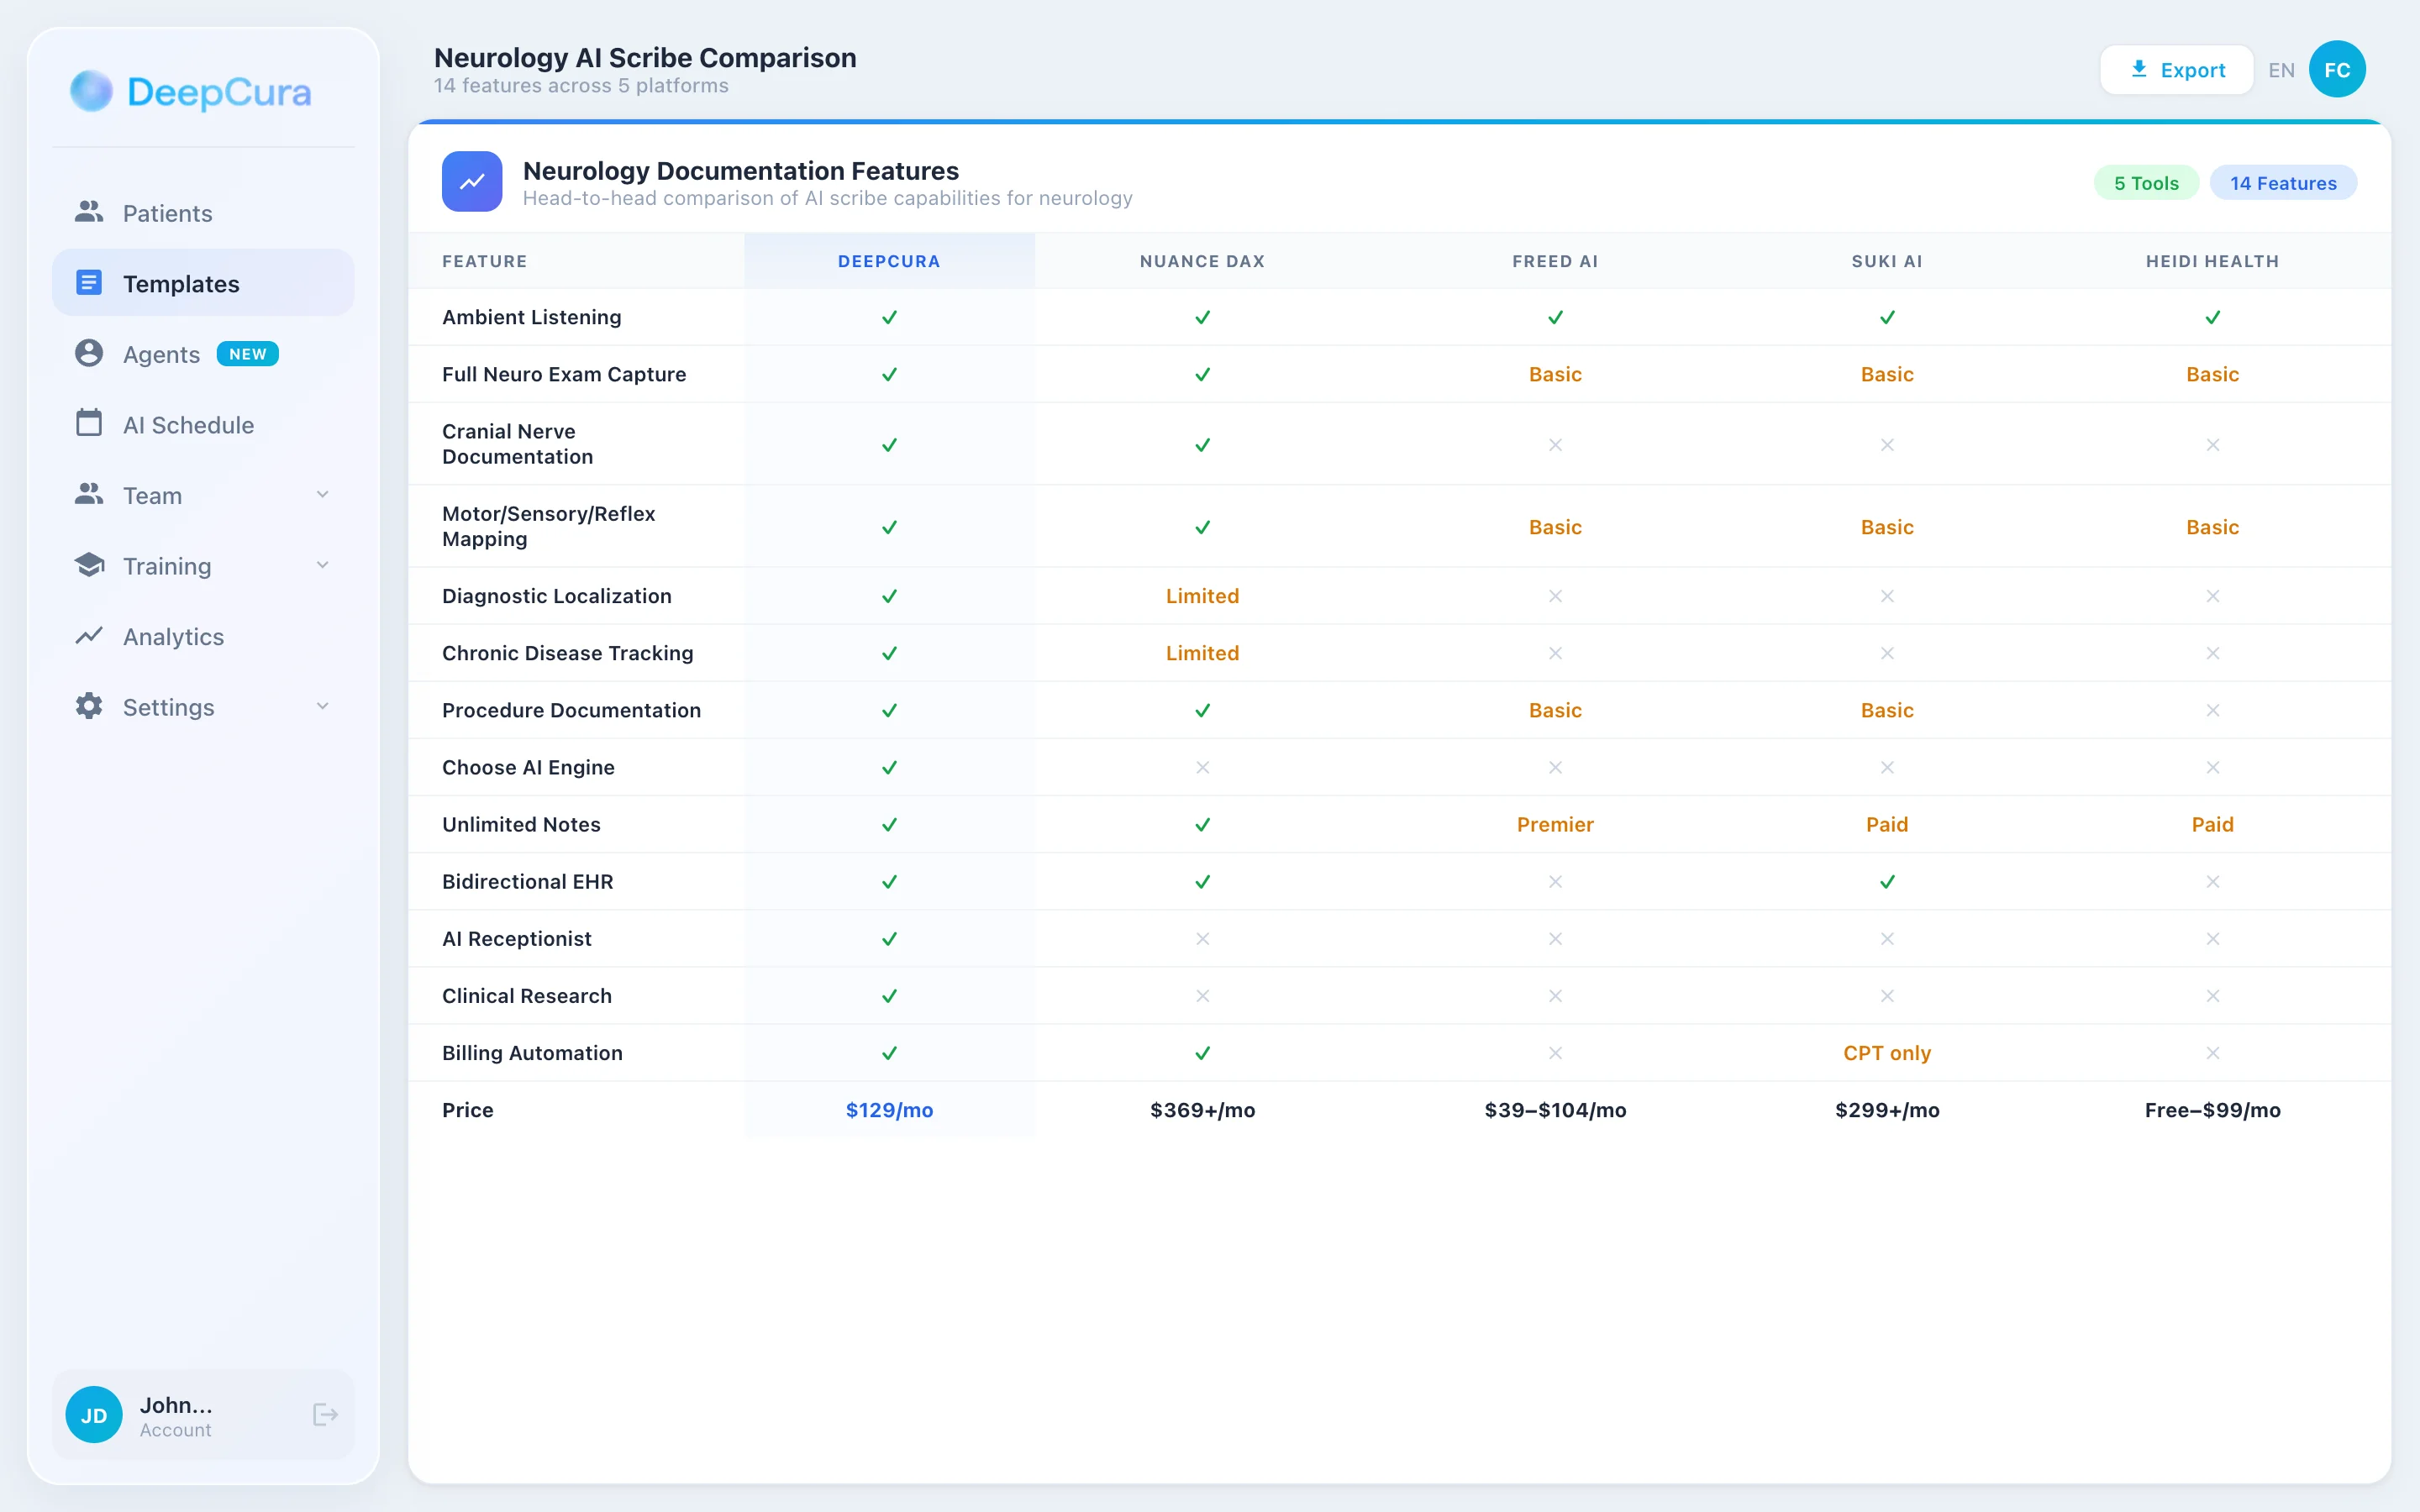Screen dimensions: 2420x1512
Task: Open Templates via its document icon
Action: 89,283
